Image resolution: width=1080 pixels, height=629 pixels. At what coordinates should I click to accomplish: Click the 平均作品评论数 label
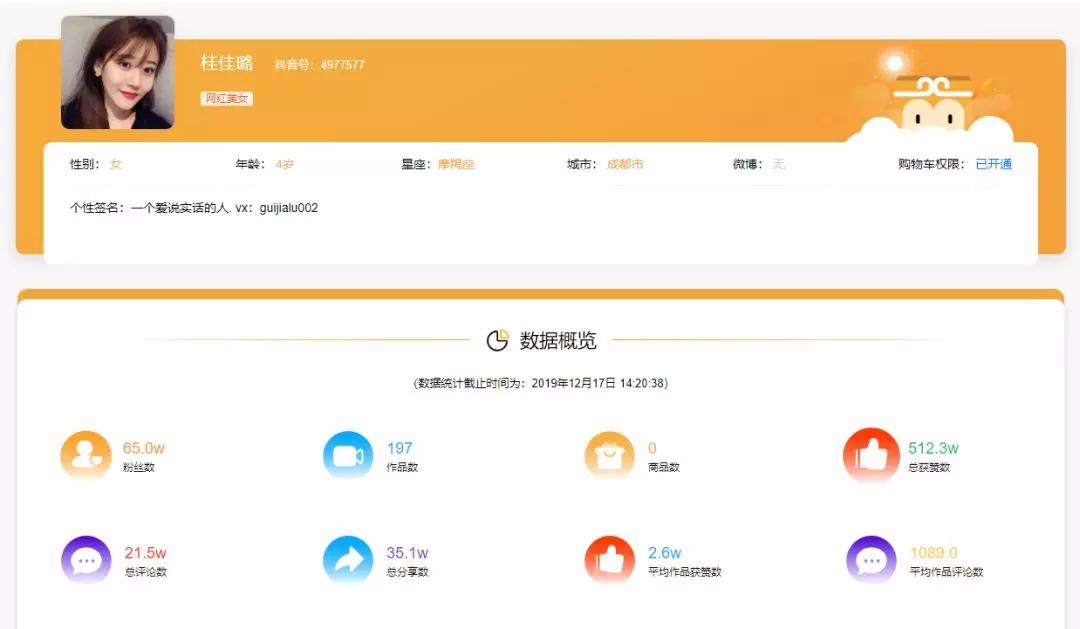946,572
